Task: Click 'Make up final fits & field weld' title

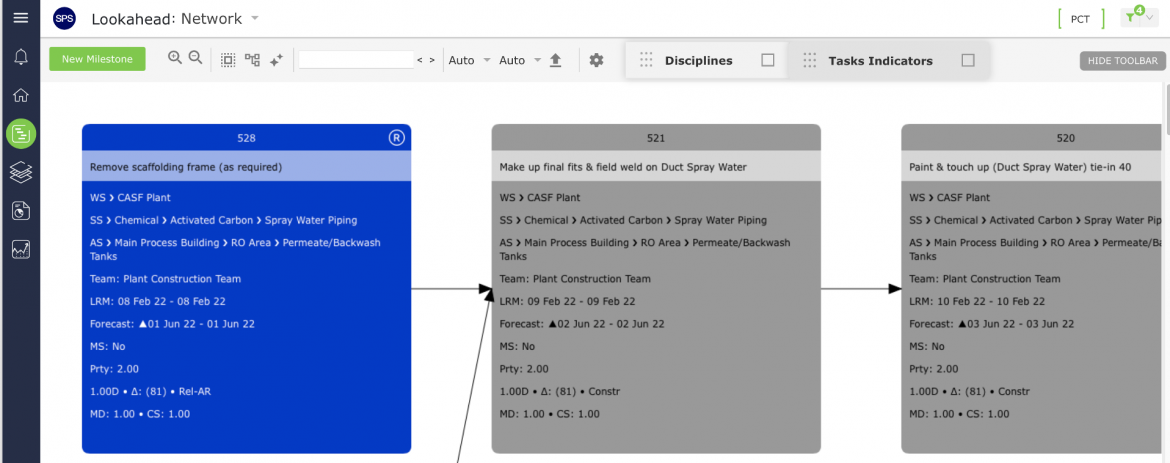Action: (623, 167)
